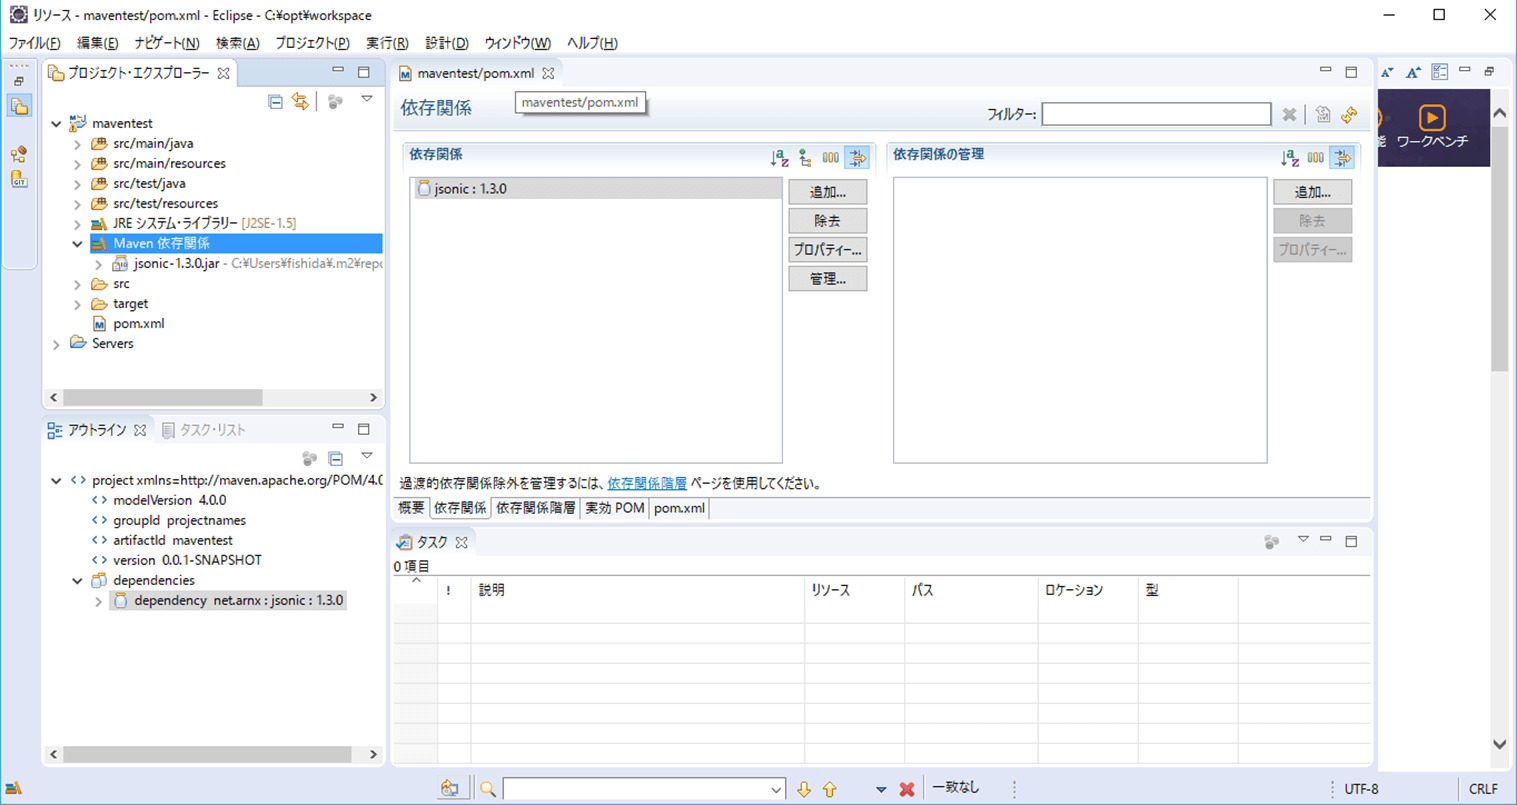Viewport: 1517px width, 805px height.
Task: Click the show groupId icon in dependencies toolbar
Action: pos(831,157)
